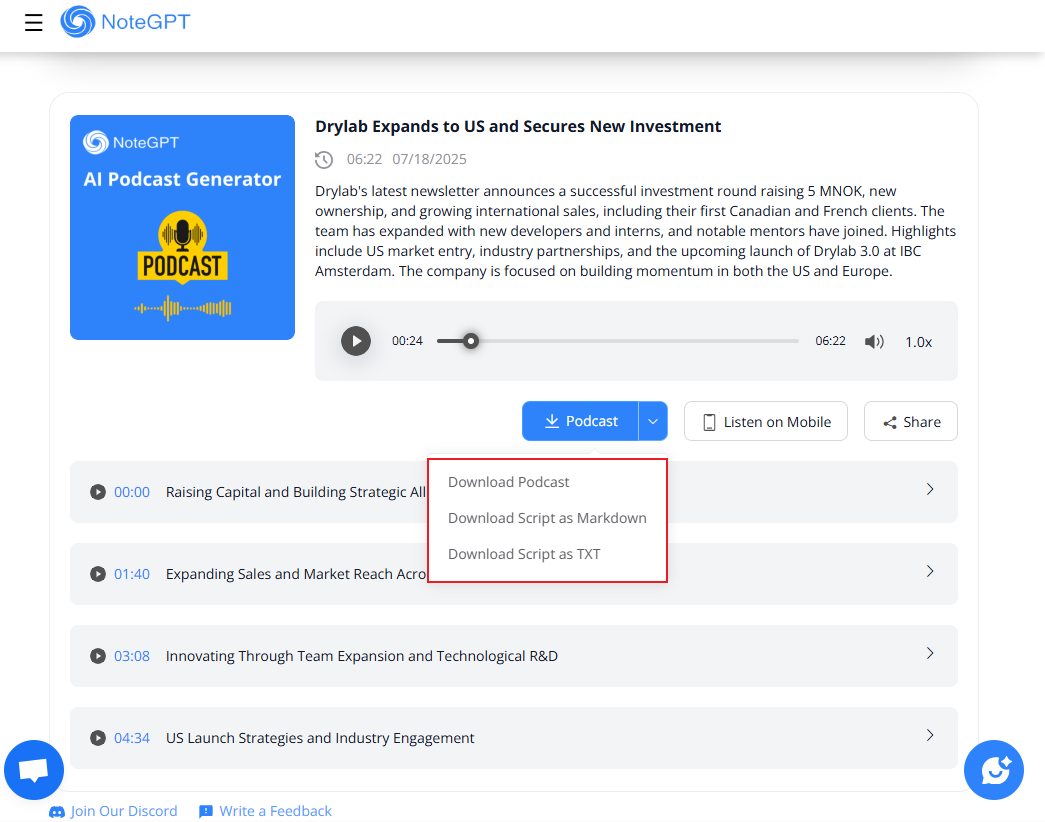Image resolution: width=1045 pixels, height=822 pixels.
Task: Open the hamburger menu
Action: pyautogui.click(x=33, y=23)
